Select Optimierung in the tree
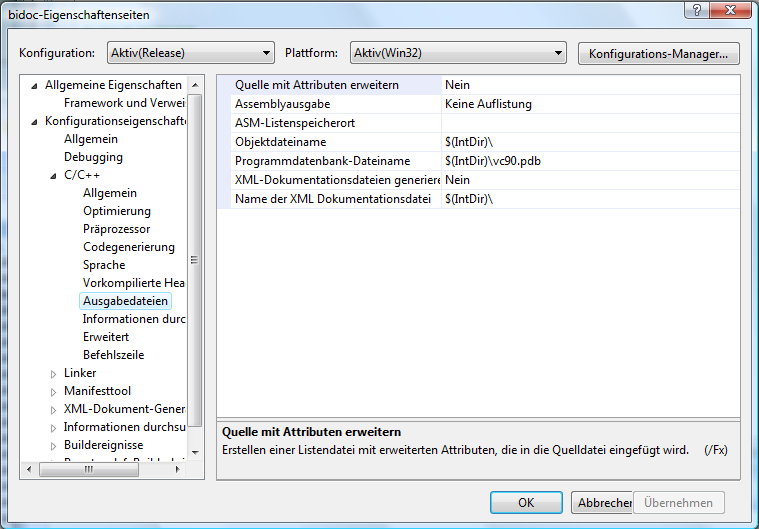Viewport: 759px width, 529px height. point(117,211)
